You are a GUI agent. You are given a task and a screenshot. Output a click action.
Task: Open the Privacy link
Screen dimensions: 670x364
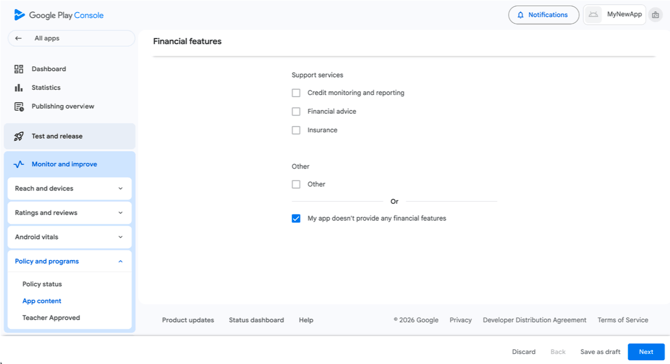point(461,320)
